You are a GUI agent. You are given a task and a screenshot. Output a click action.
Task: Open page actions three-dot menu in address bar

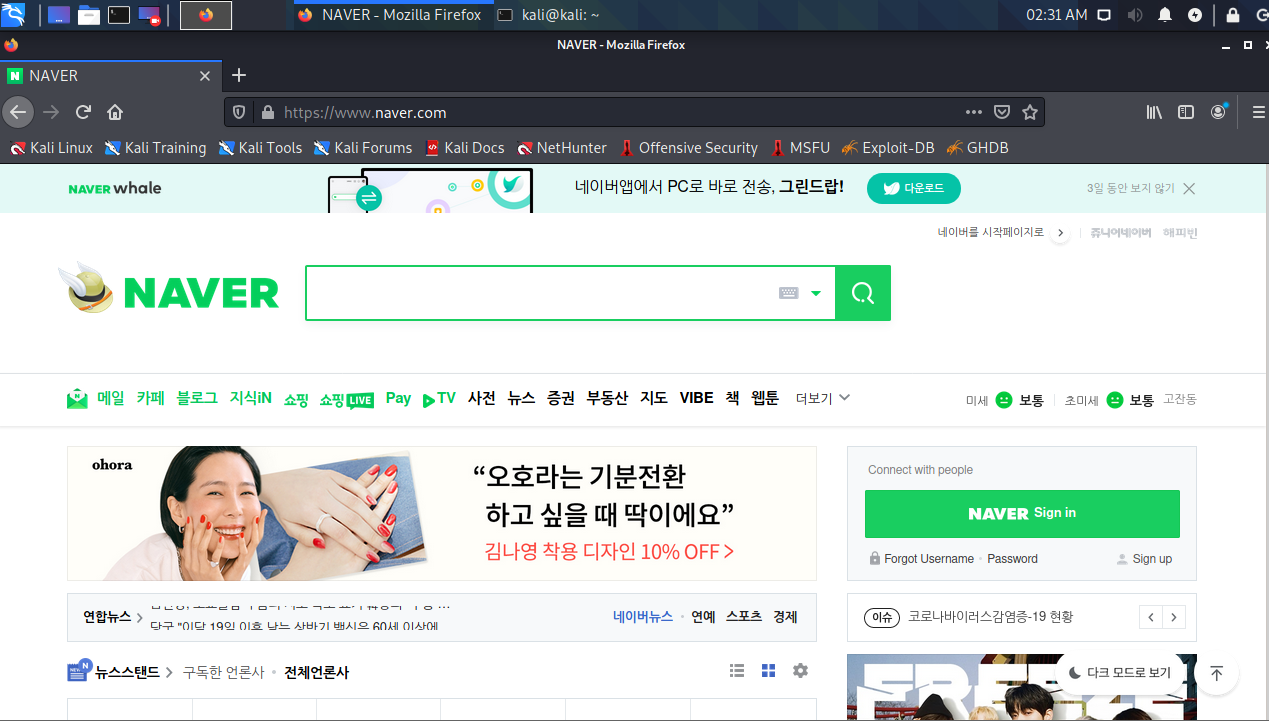point(973,112)
